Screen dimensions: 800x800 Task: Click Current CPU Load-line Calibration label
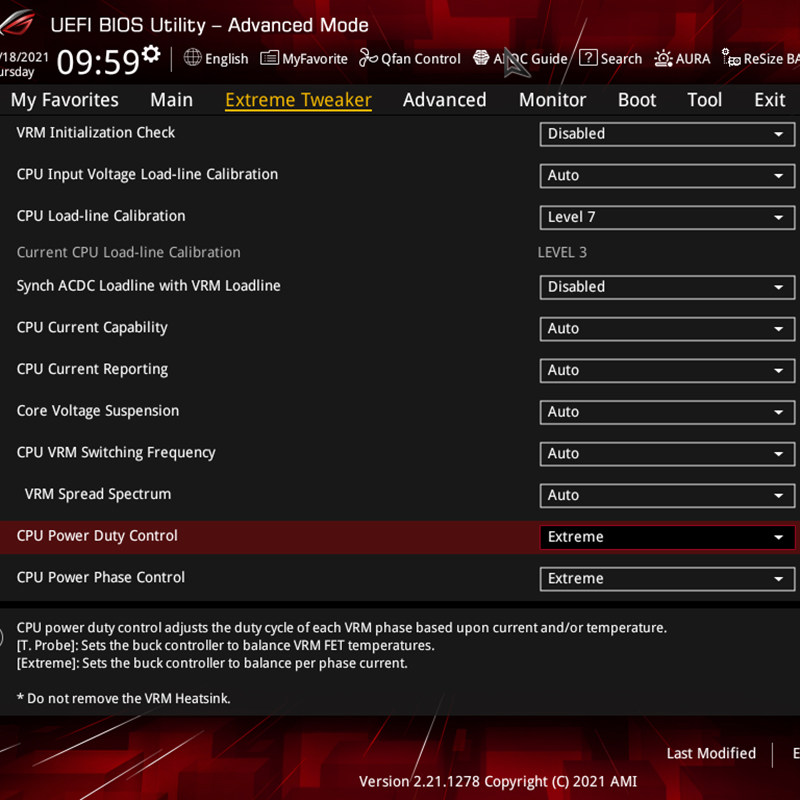129,252
